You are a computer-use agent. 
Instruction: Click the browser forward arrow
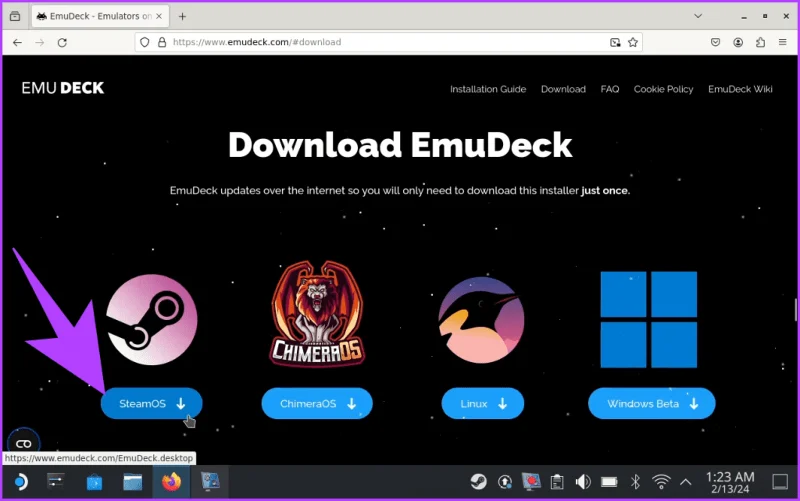[x=40, y=42]
